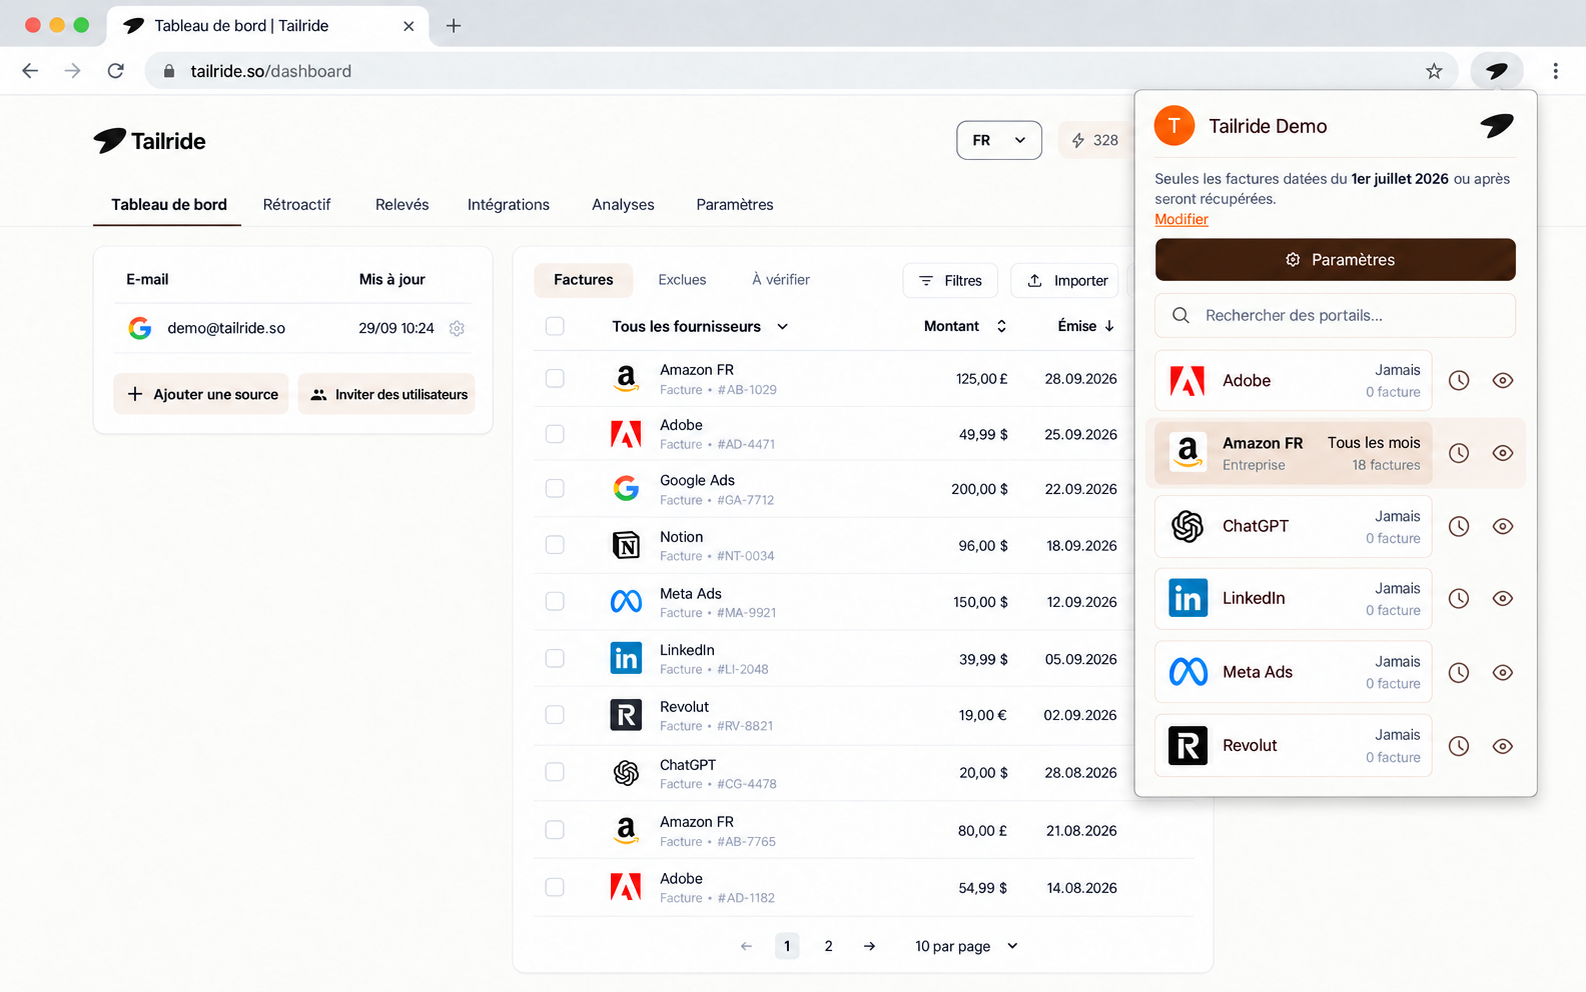
Task: Open Paramètres button in the extension popup
Action: (x=1335, y=259)
